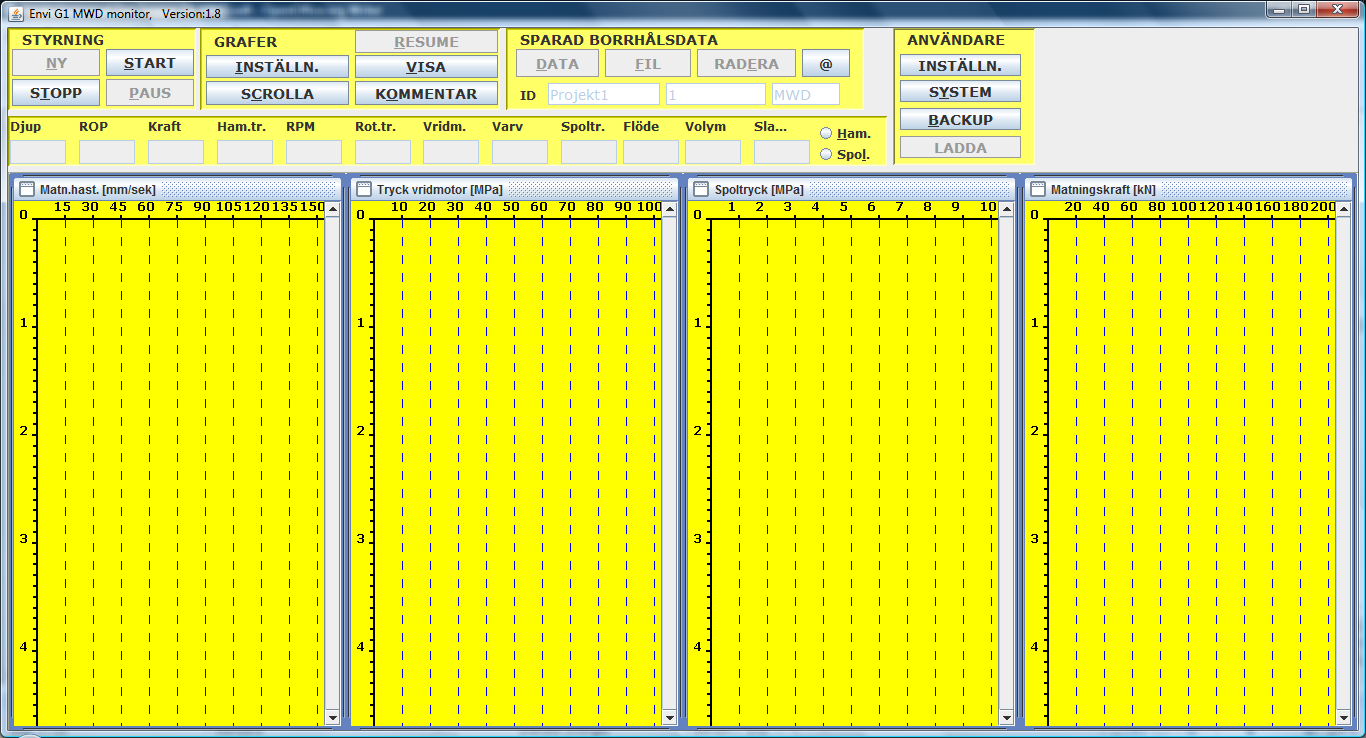Open the Spoltryck graph window icon
The width and height of the screenshot is (1366, 738).
pyautogui.click(x=702, y=189)
